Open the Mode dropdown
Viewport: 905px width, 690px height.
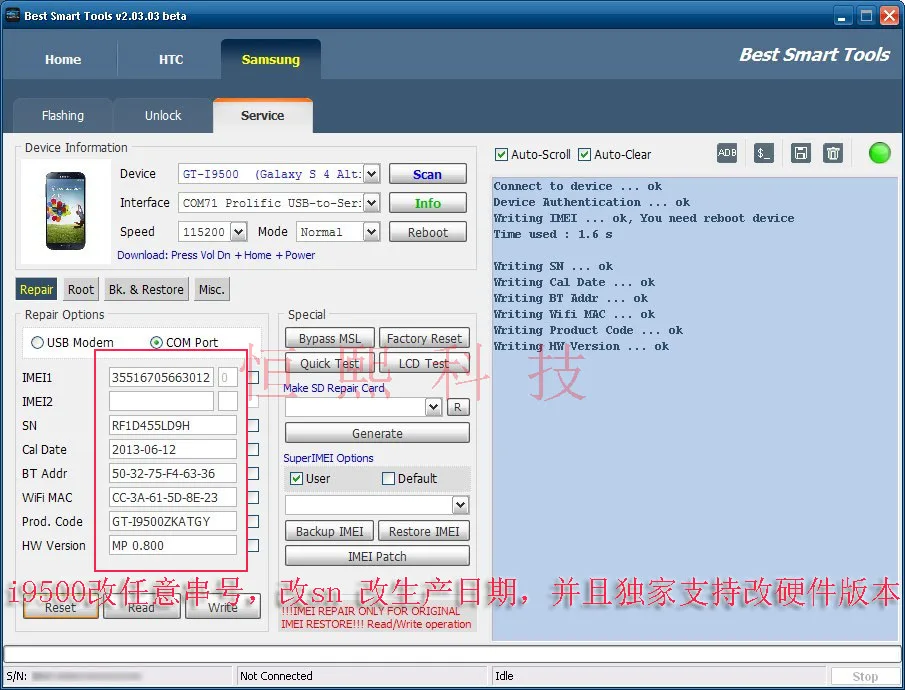coord(372,232)
